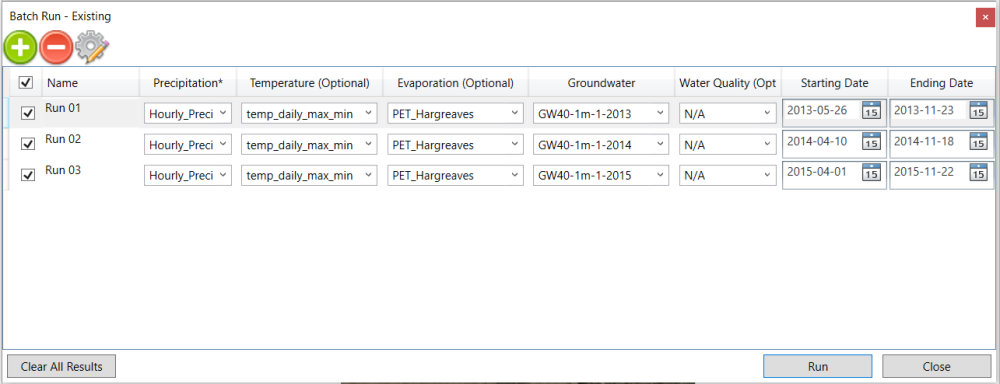Click the Run button
1000x384 pixels.
[818, 367]
